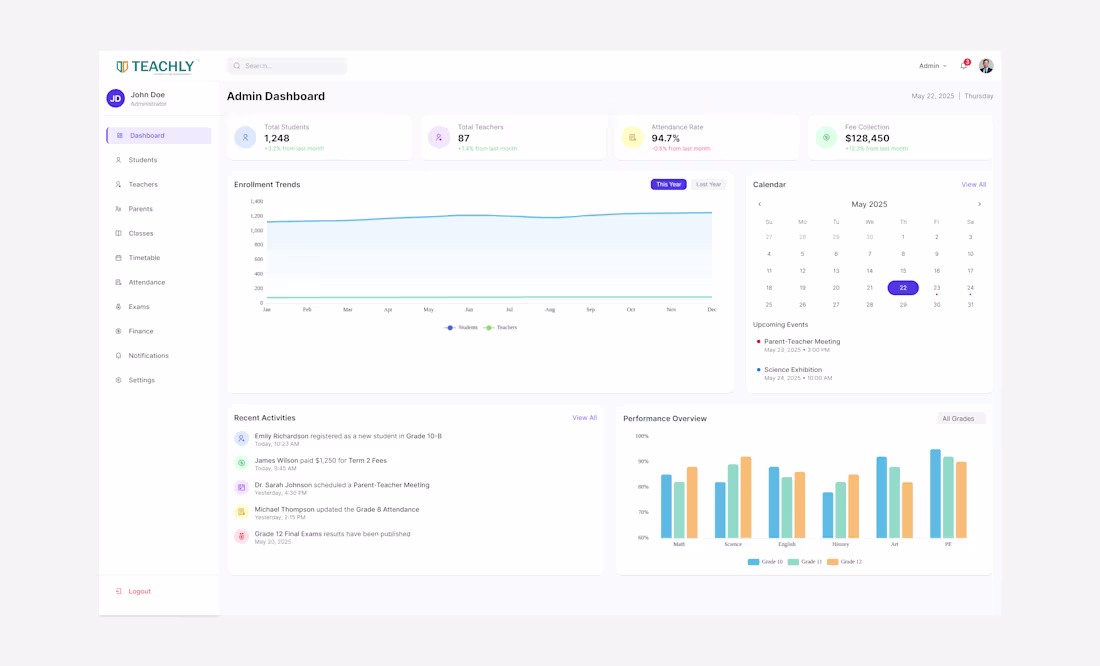The image size is (1100, 666).
Task: Click the '$128,450' fee value
Action: pyautogui.click(x=867, y=138)
